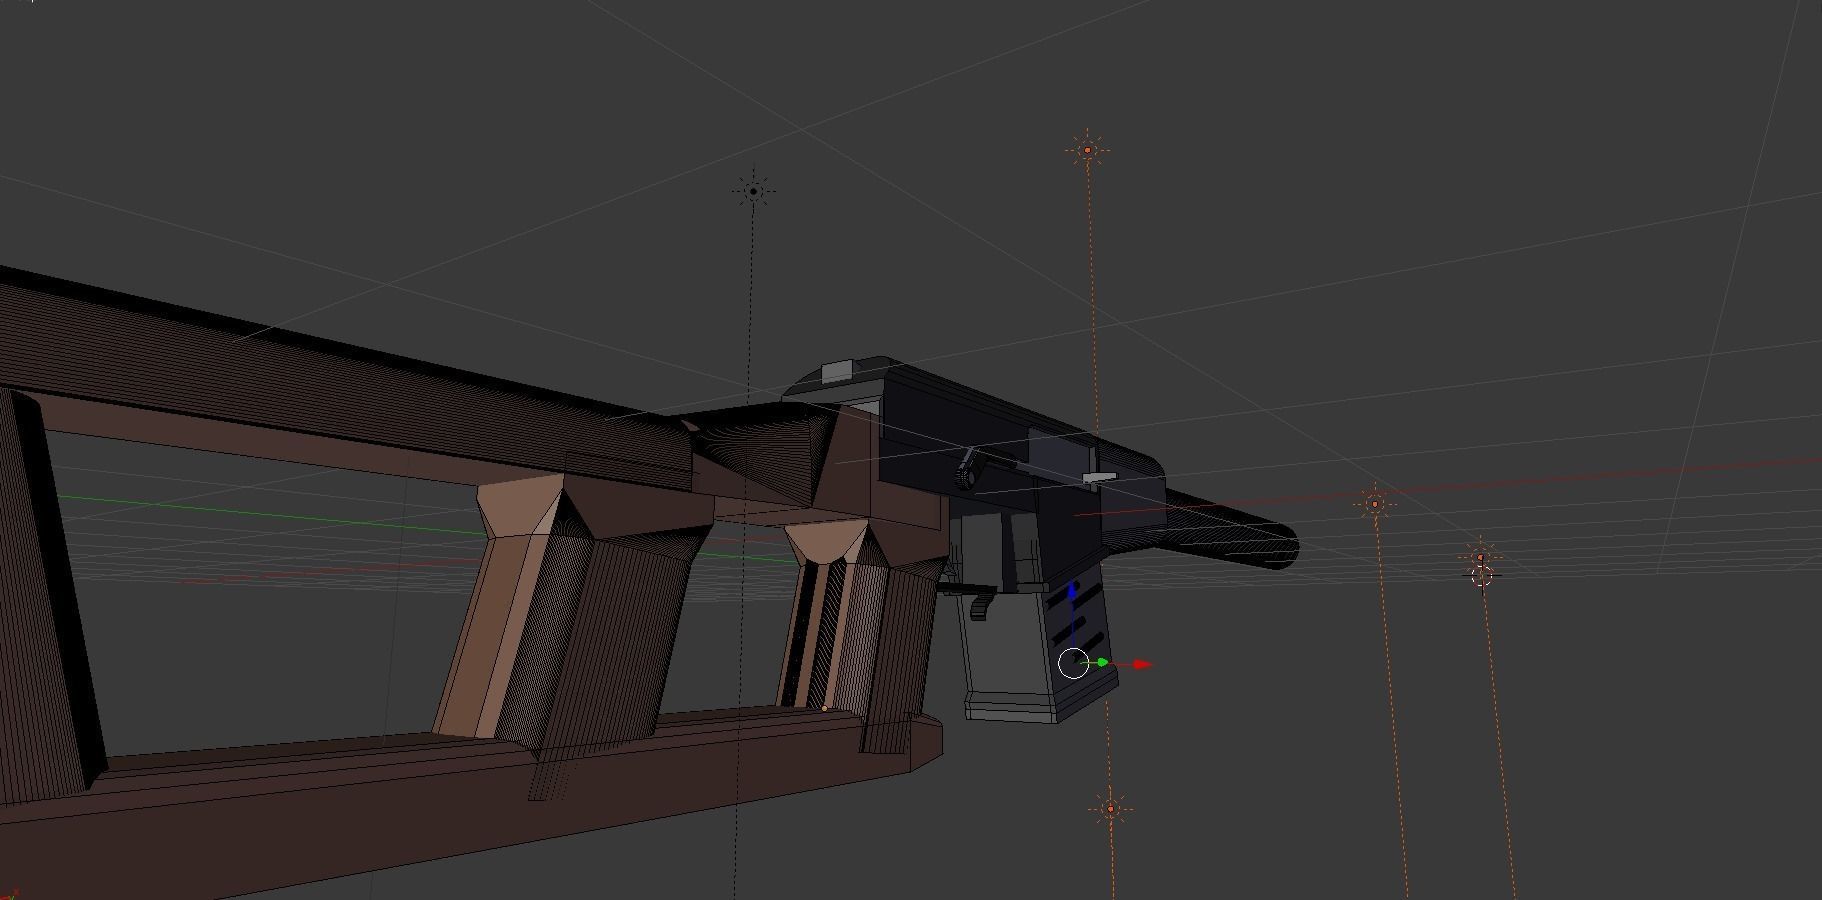Click the red-white 3D cursor crosshair
Viewport: 1822px width, 900px height.
click(x=1482, y=575)
